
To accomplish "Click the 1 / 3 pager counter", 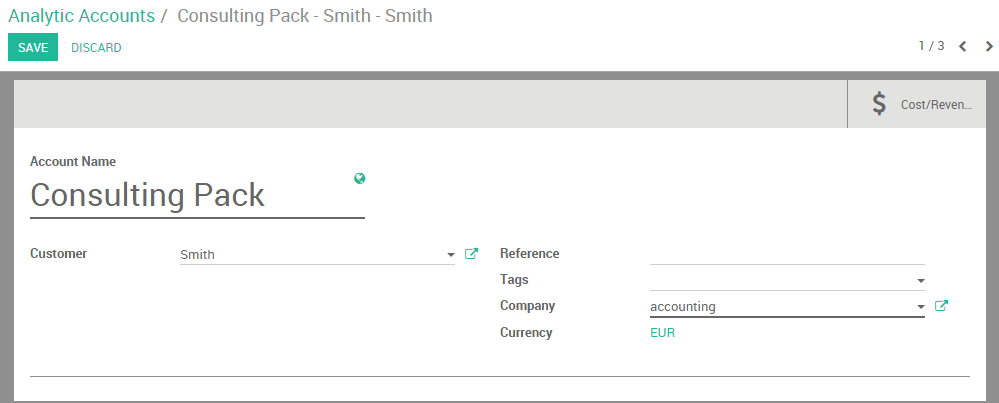I will click(931, 46).
